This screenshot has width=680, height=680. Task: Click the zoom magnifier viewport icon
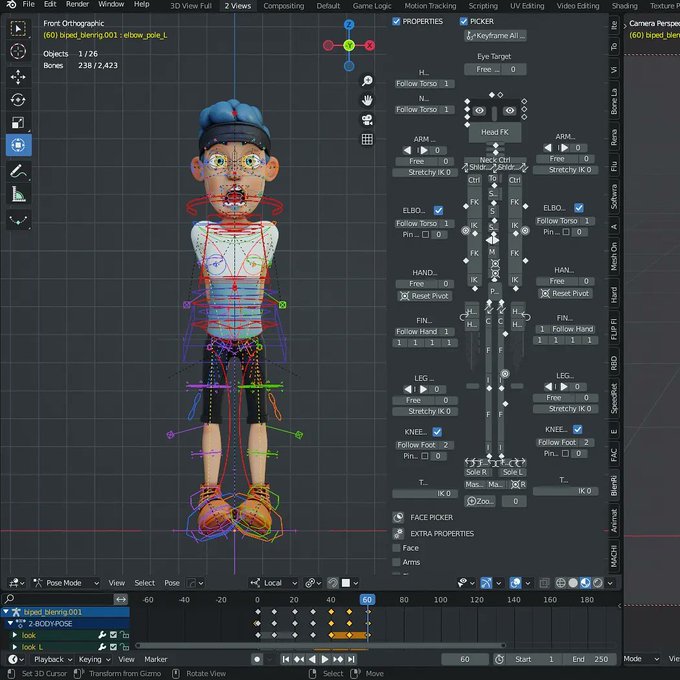click(x=367, y=81)
